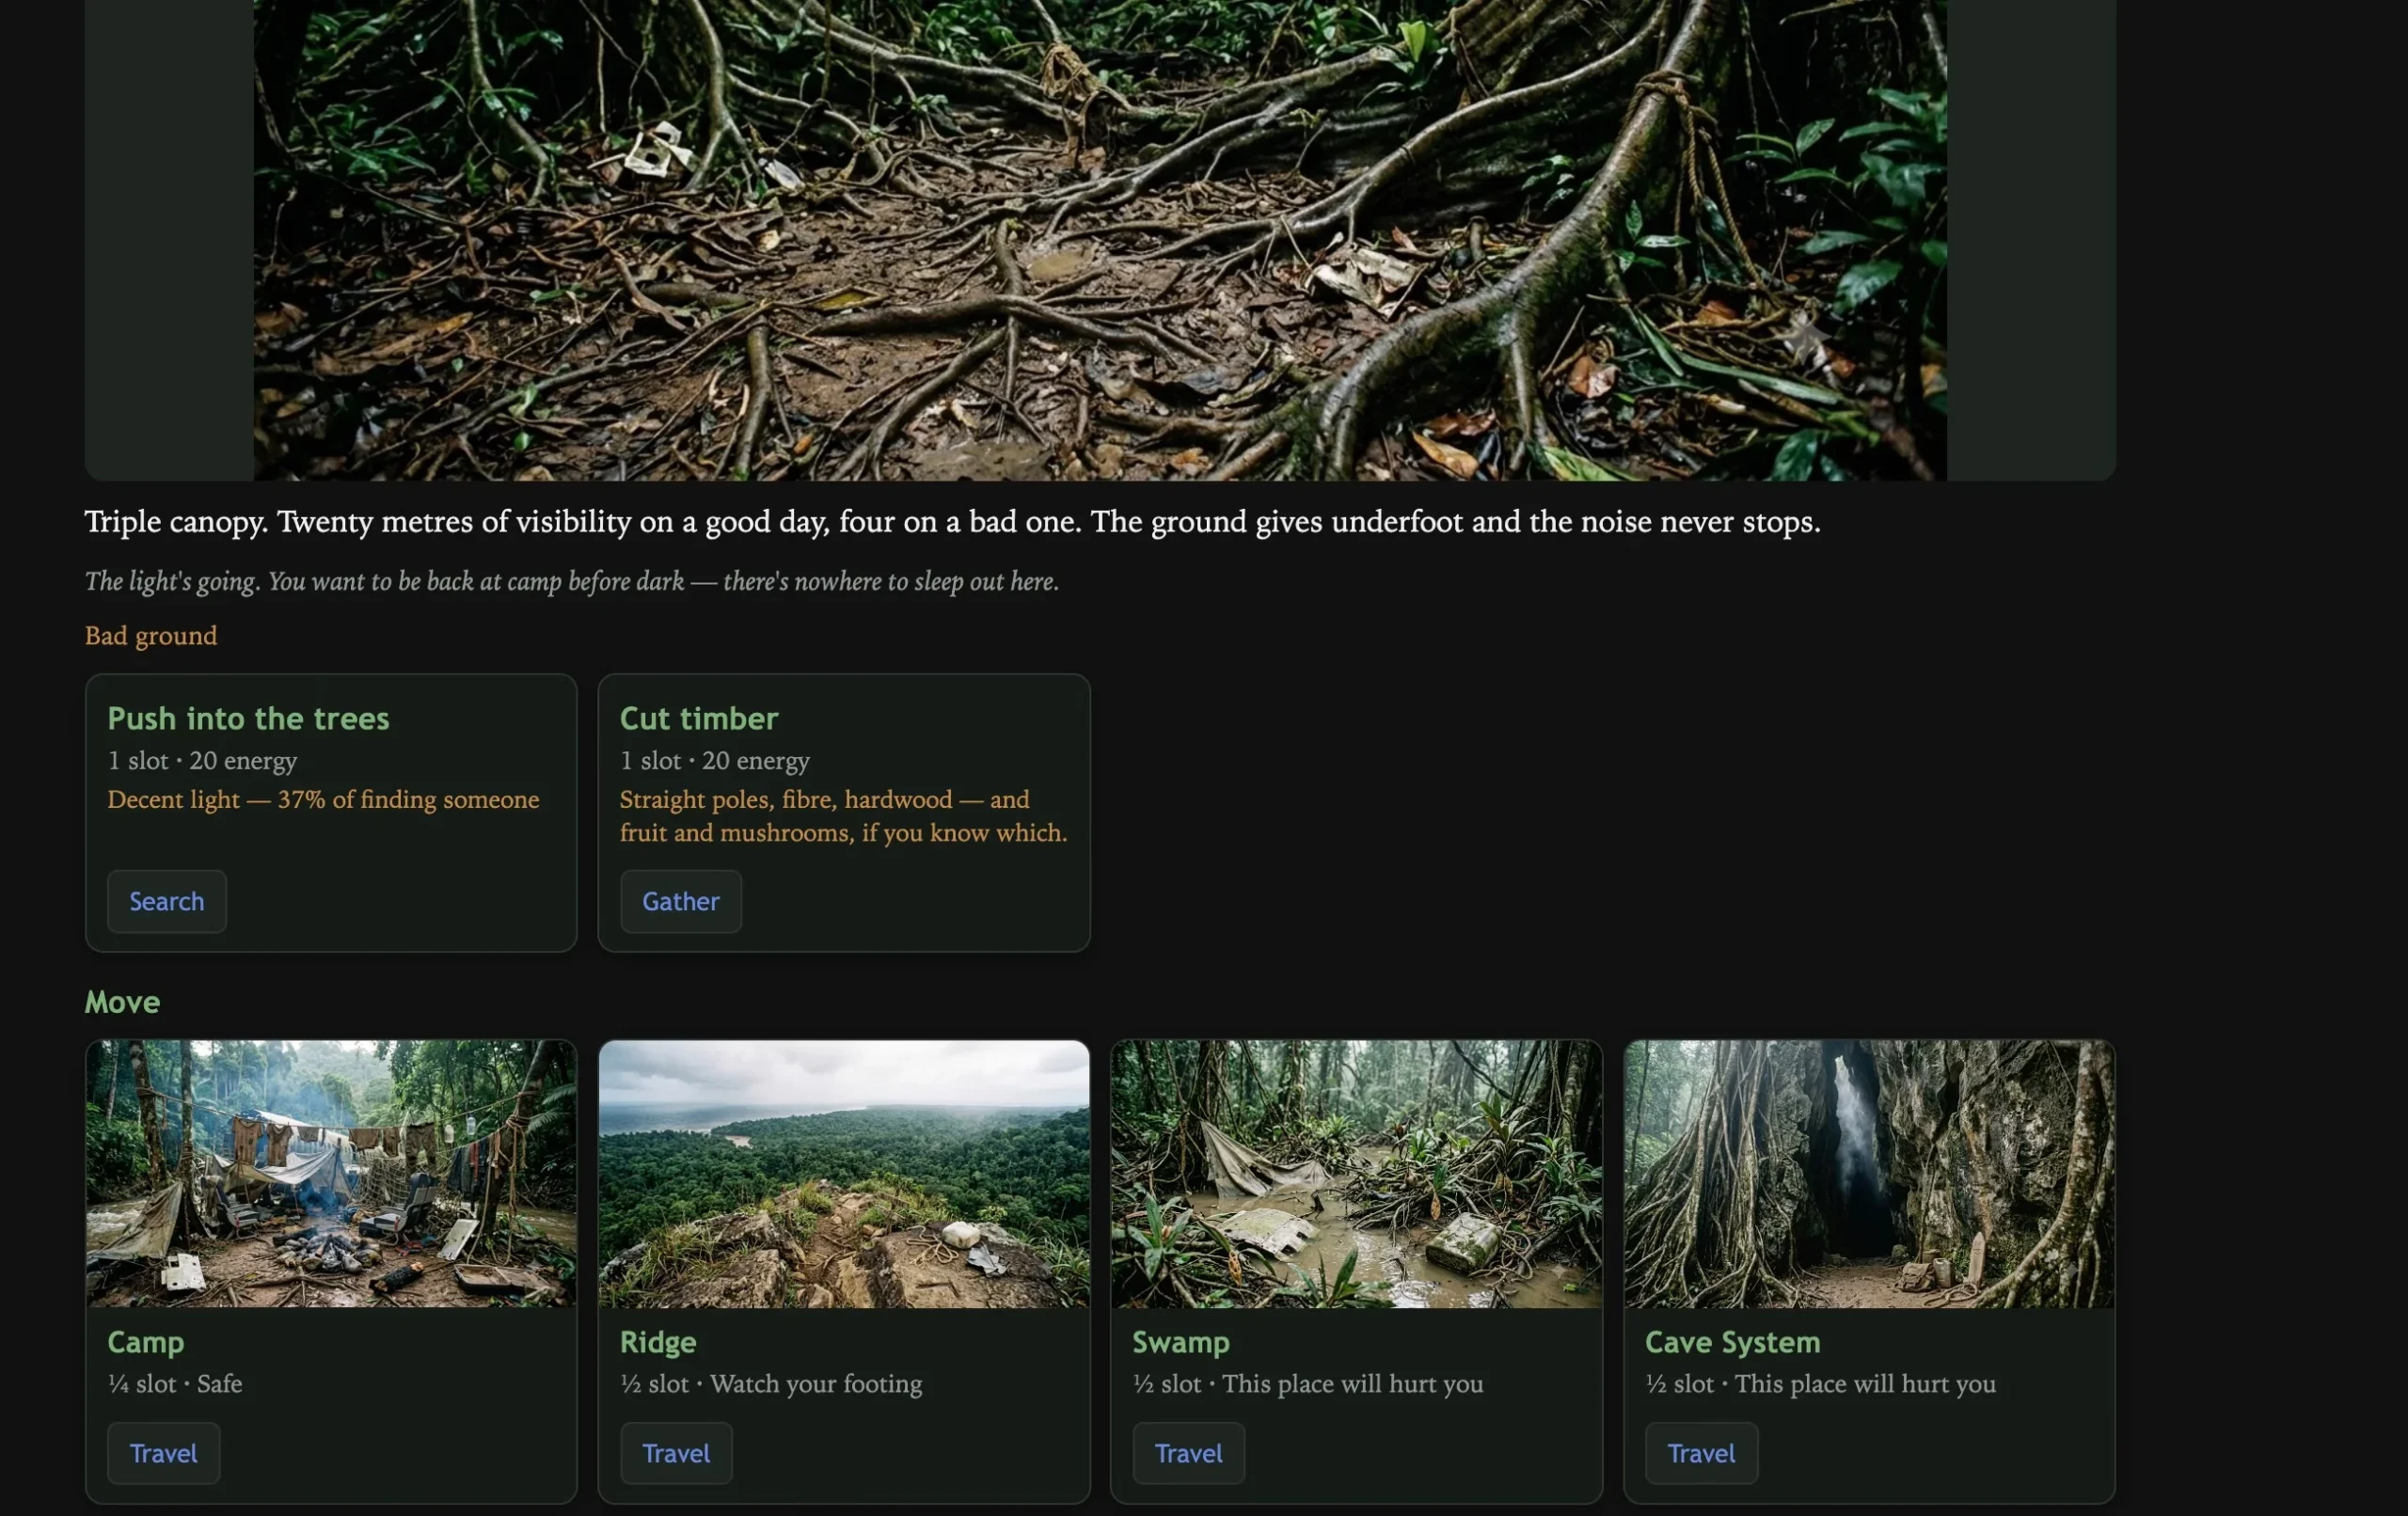2408x1516 pixels.
Task: Select the 'Cut timber' heading
Action: tap(698, 718)
